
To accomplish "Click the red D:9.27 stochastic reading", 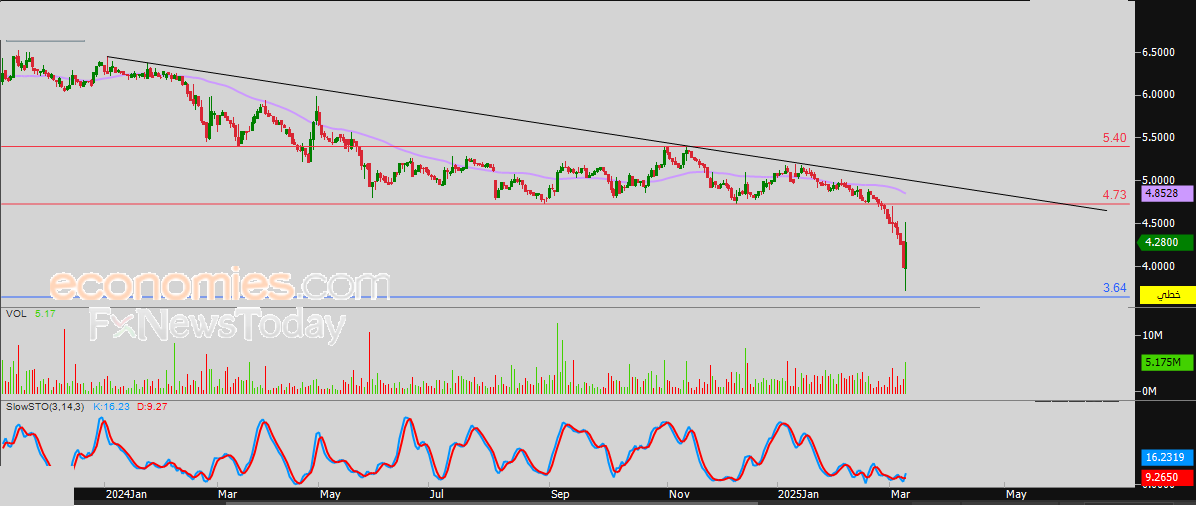I will point(150,407).
